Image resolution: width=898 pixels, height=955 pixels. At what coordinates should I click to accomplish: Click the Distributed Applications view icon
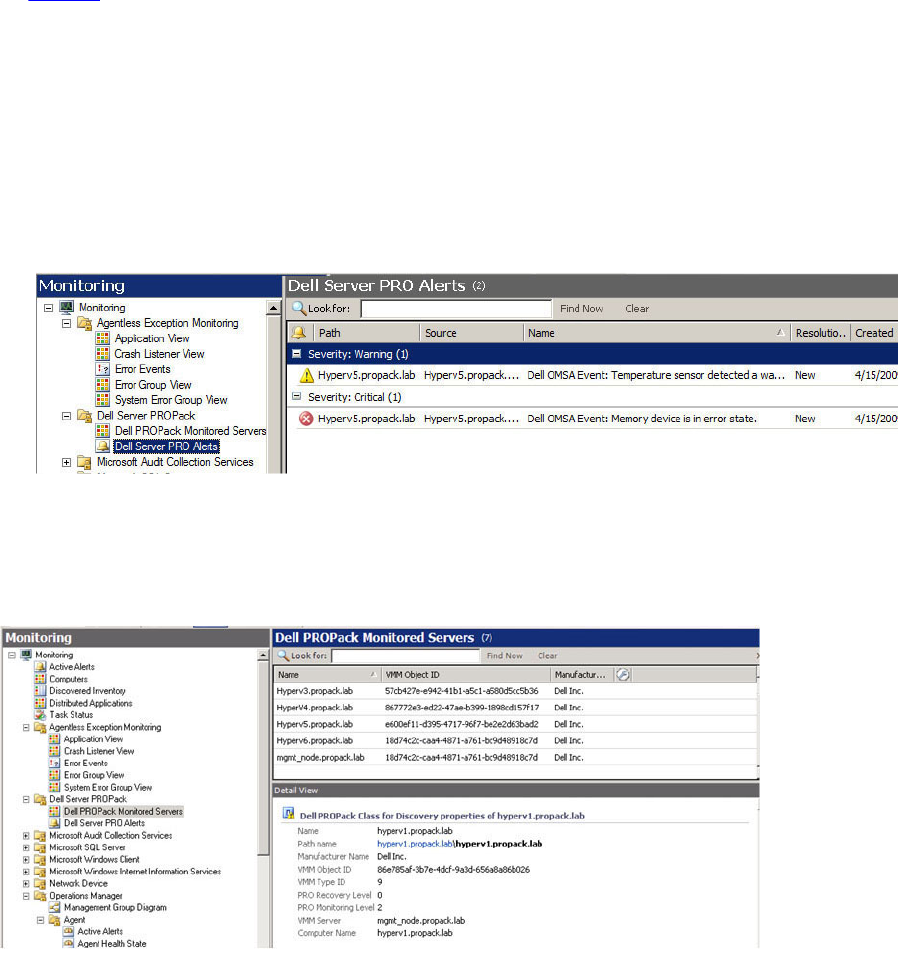coord(40,703)
